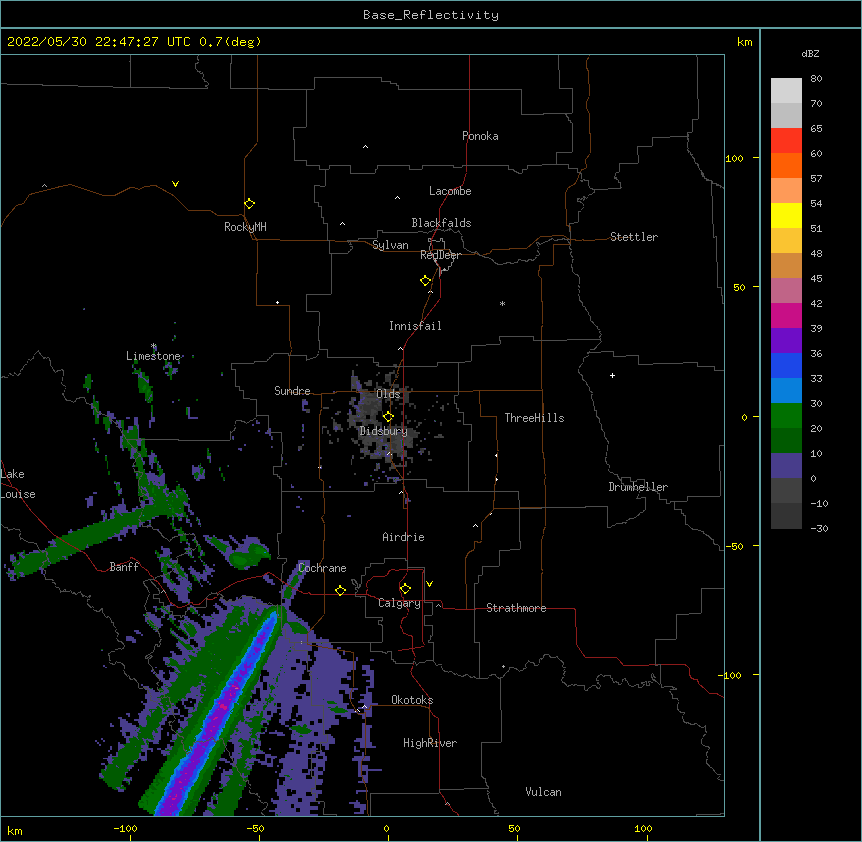Click the Sylvan map label

[x=390, y=245]
